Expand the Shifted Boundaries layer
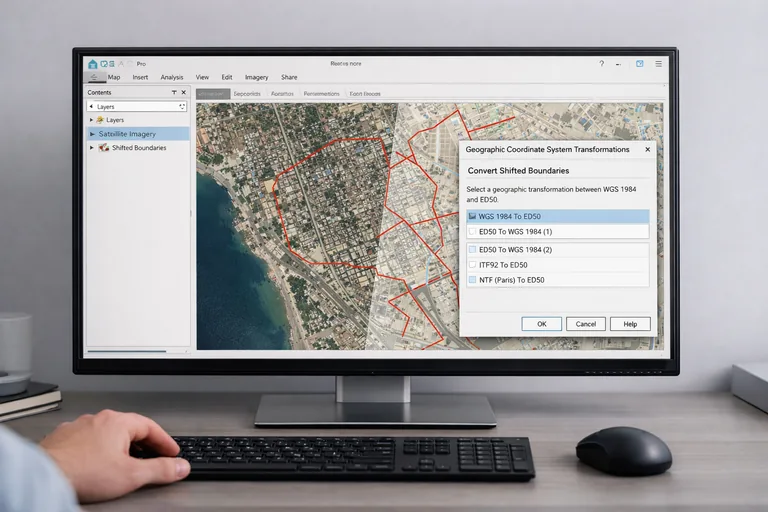The image size is (768, 512). [92, 147]
